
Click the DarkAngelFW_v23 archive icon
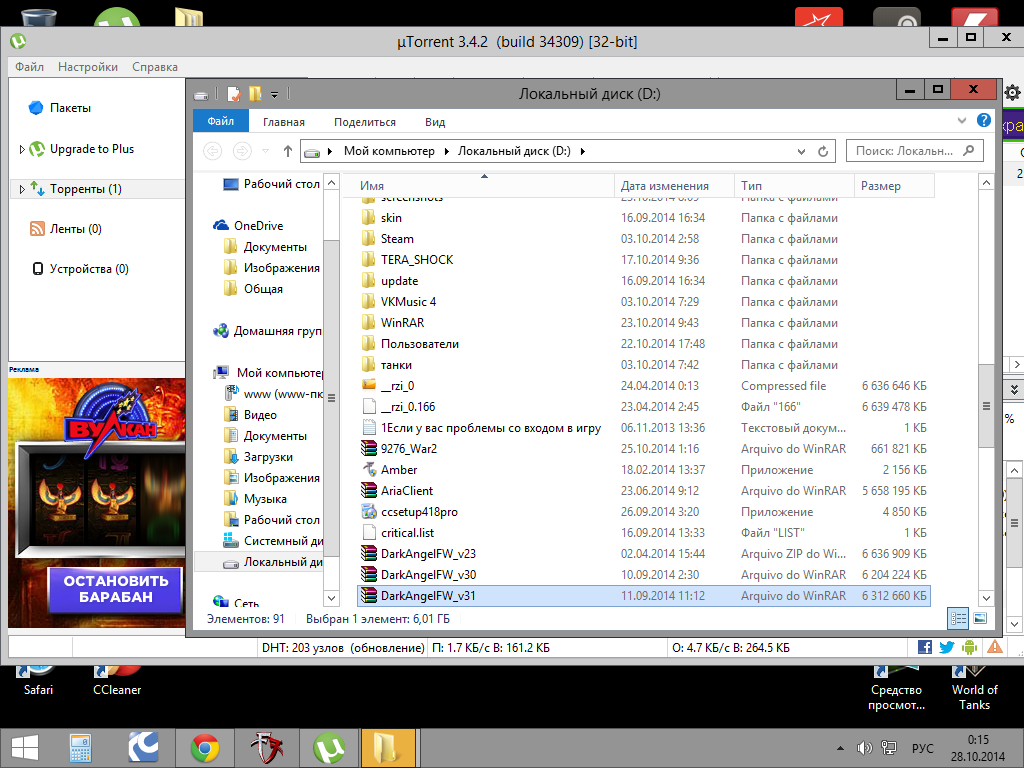pos(369,554)
